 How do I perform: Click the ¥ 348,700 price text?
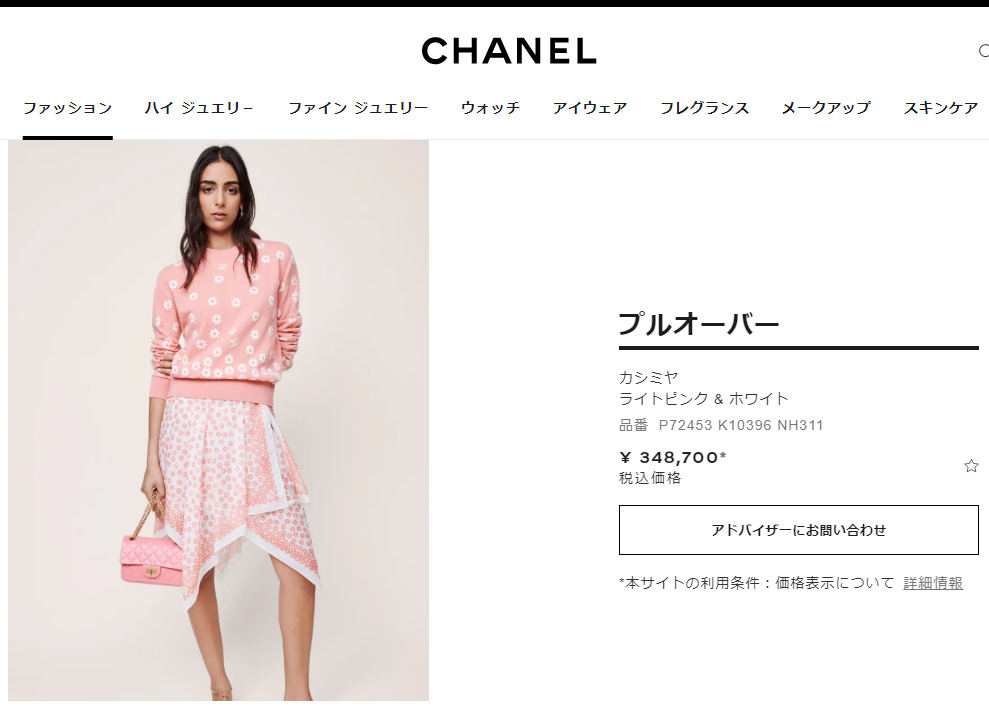(x=673, y=457)
